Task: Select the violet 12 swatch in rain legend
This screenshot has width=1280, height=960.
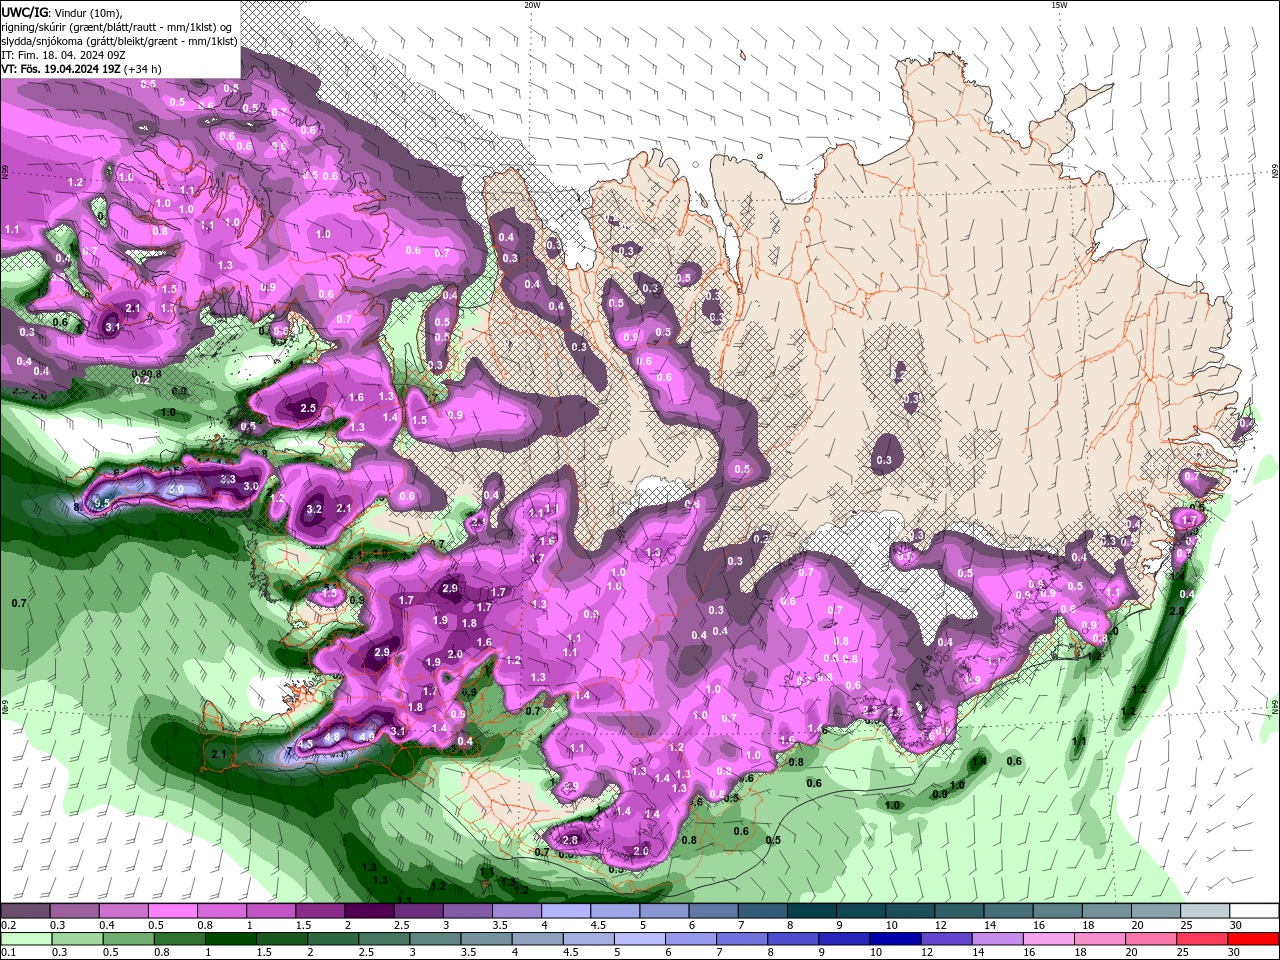Action: 947,938
